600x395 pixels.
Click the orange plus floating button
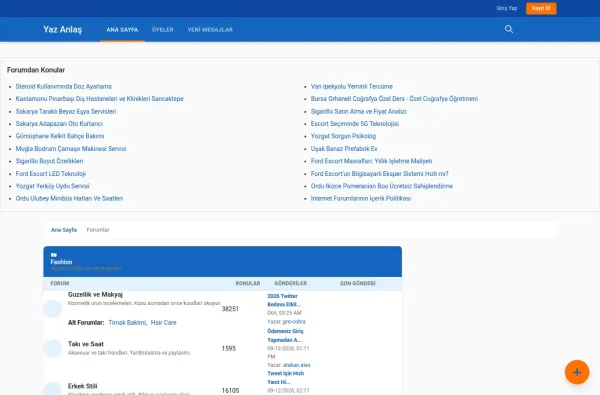[577, 372]
